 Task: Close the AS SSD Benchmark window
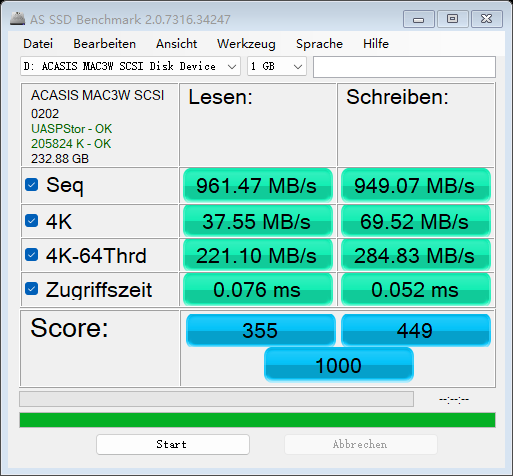click(486, 19)
